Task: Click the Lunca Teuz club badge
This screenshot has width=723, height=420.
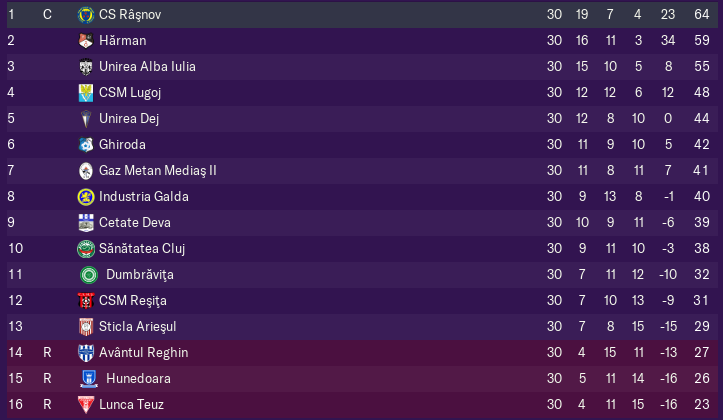Action: coord(86,405)
